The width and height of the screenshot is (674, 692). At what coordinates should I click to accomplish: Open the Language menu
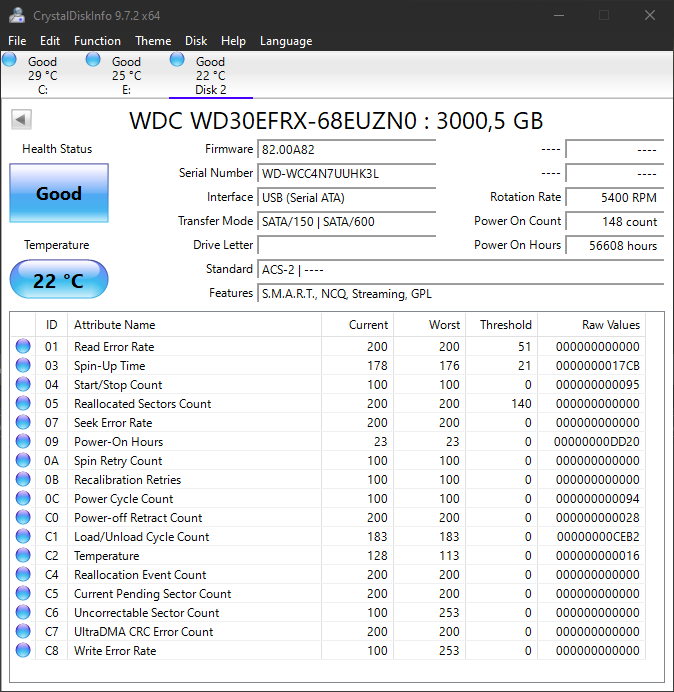[286, 41]
